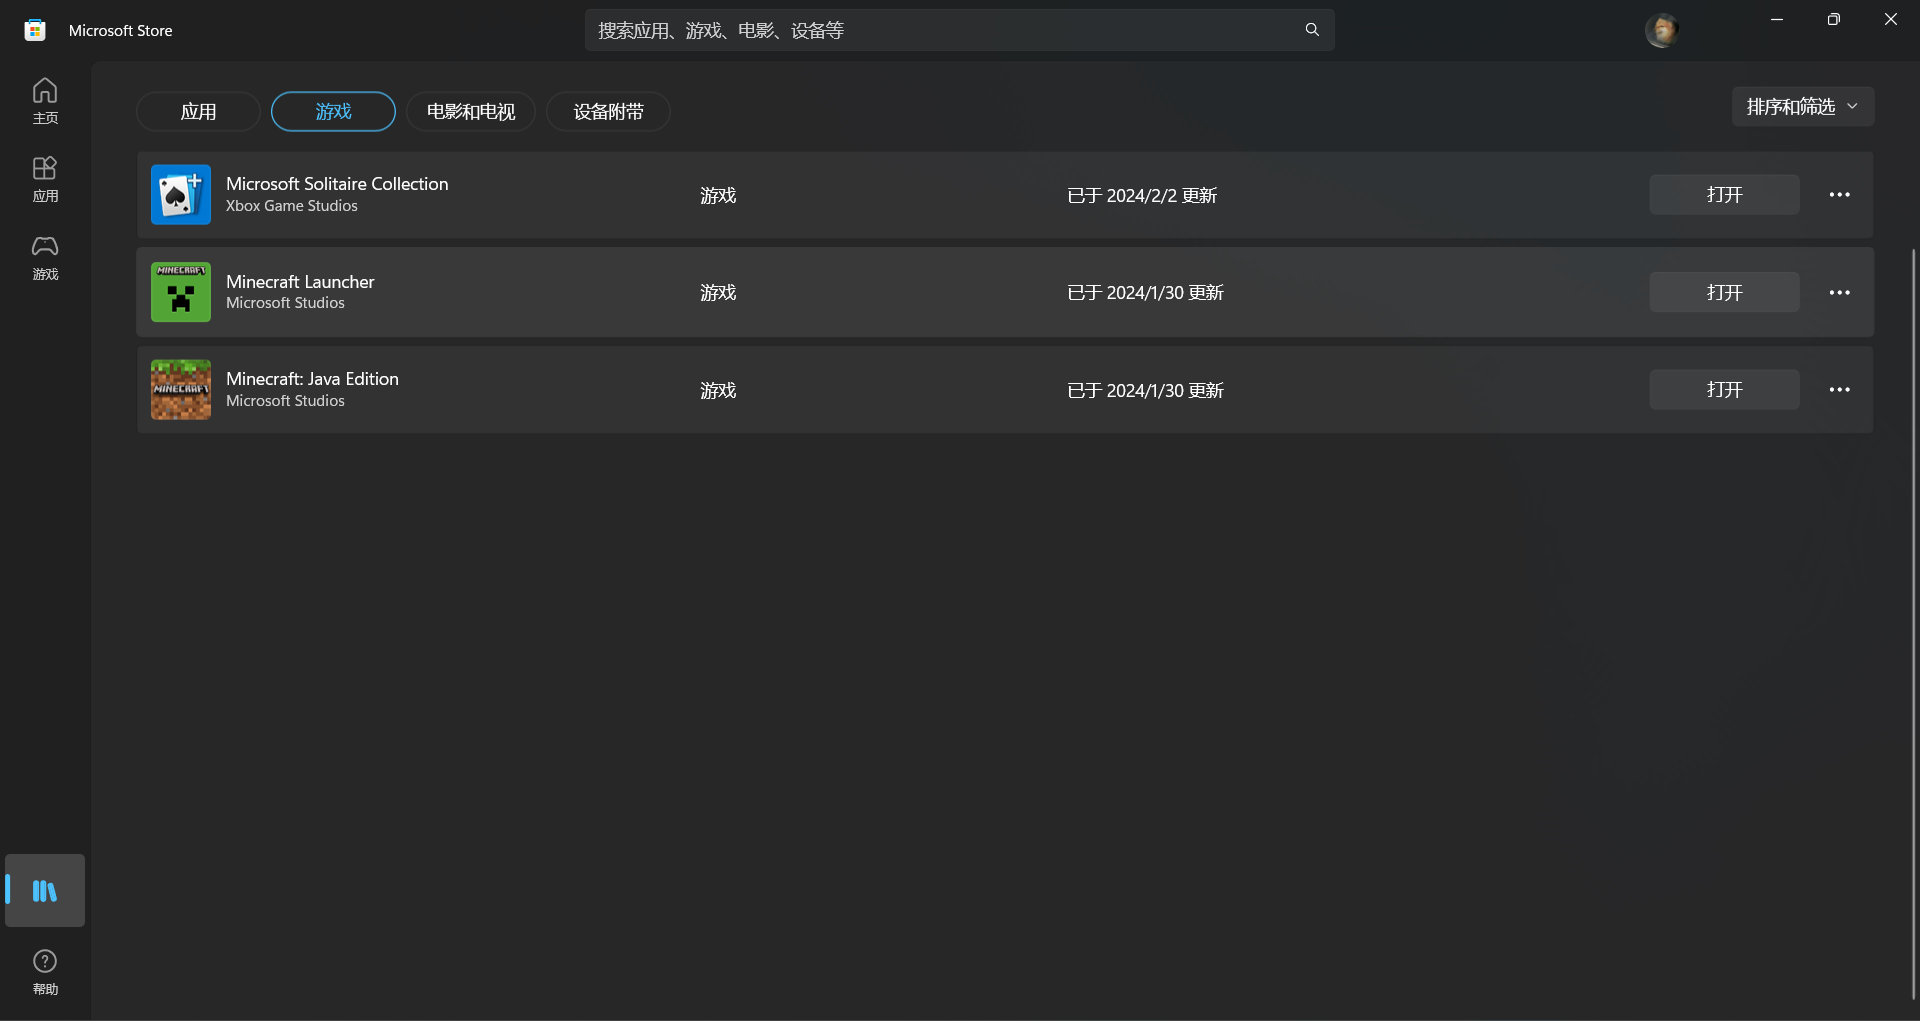Select the Library icon in sidebar
The height and width of the screenshot is (1021, 1920).
45,890
